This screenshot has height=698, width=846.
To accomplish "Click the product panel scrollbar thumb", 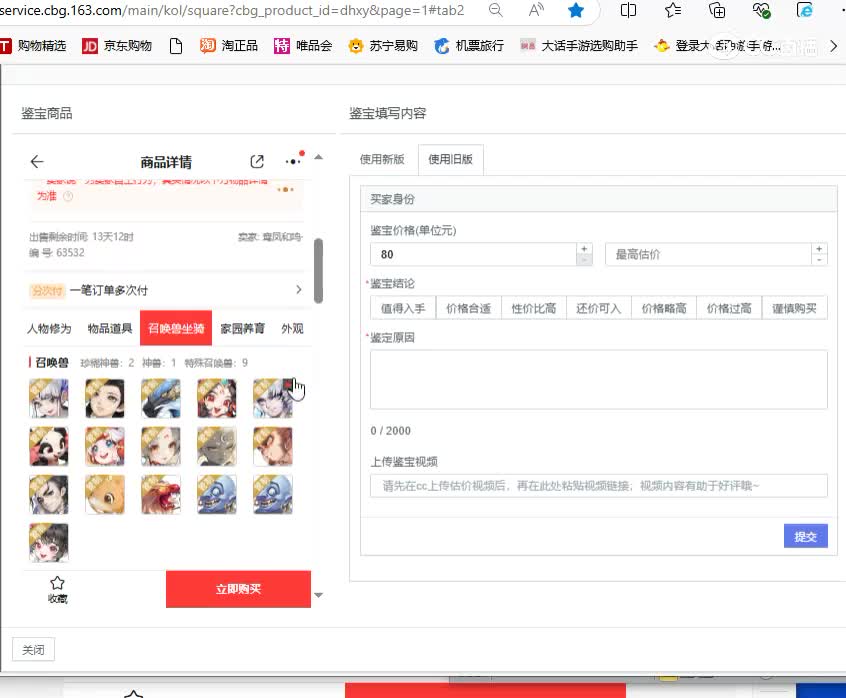I will [x=318, y=271].
